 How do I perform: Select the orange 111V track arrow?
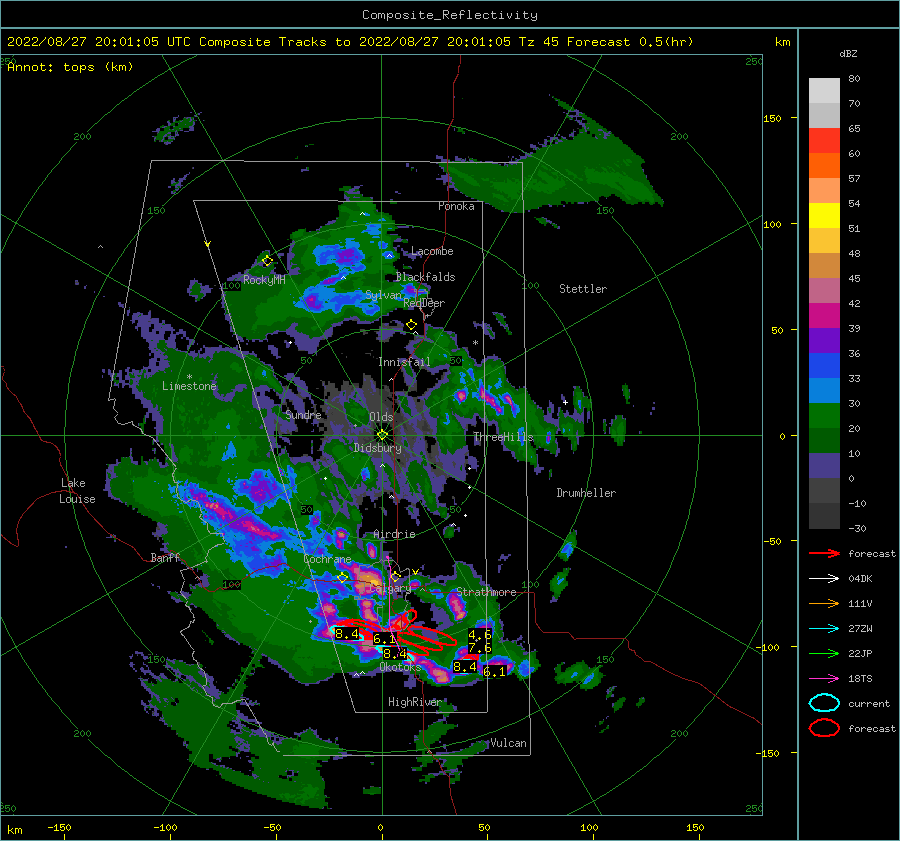[x=824, y=603]
